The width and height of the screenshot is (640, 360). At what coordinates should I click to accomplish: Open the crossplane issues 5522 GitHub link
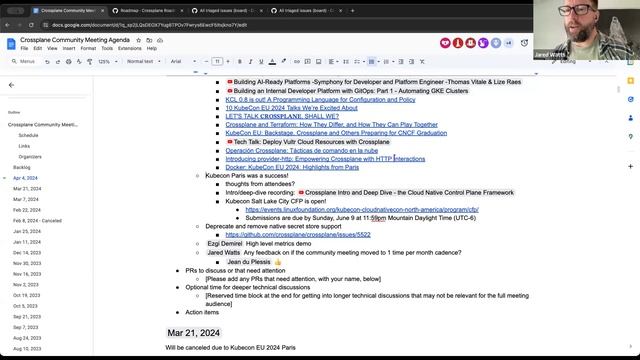pyautogui.click(x=298, y=235)
